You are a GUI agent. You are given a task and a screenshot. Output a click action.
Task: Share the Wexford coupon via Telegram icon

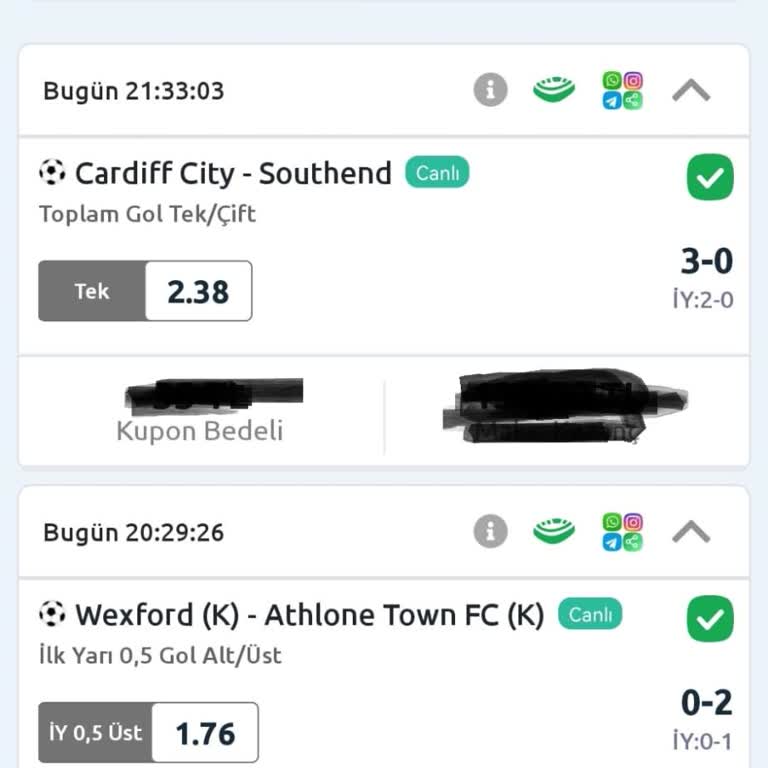[x=612, y=543]
